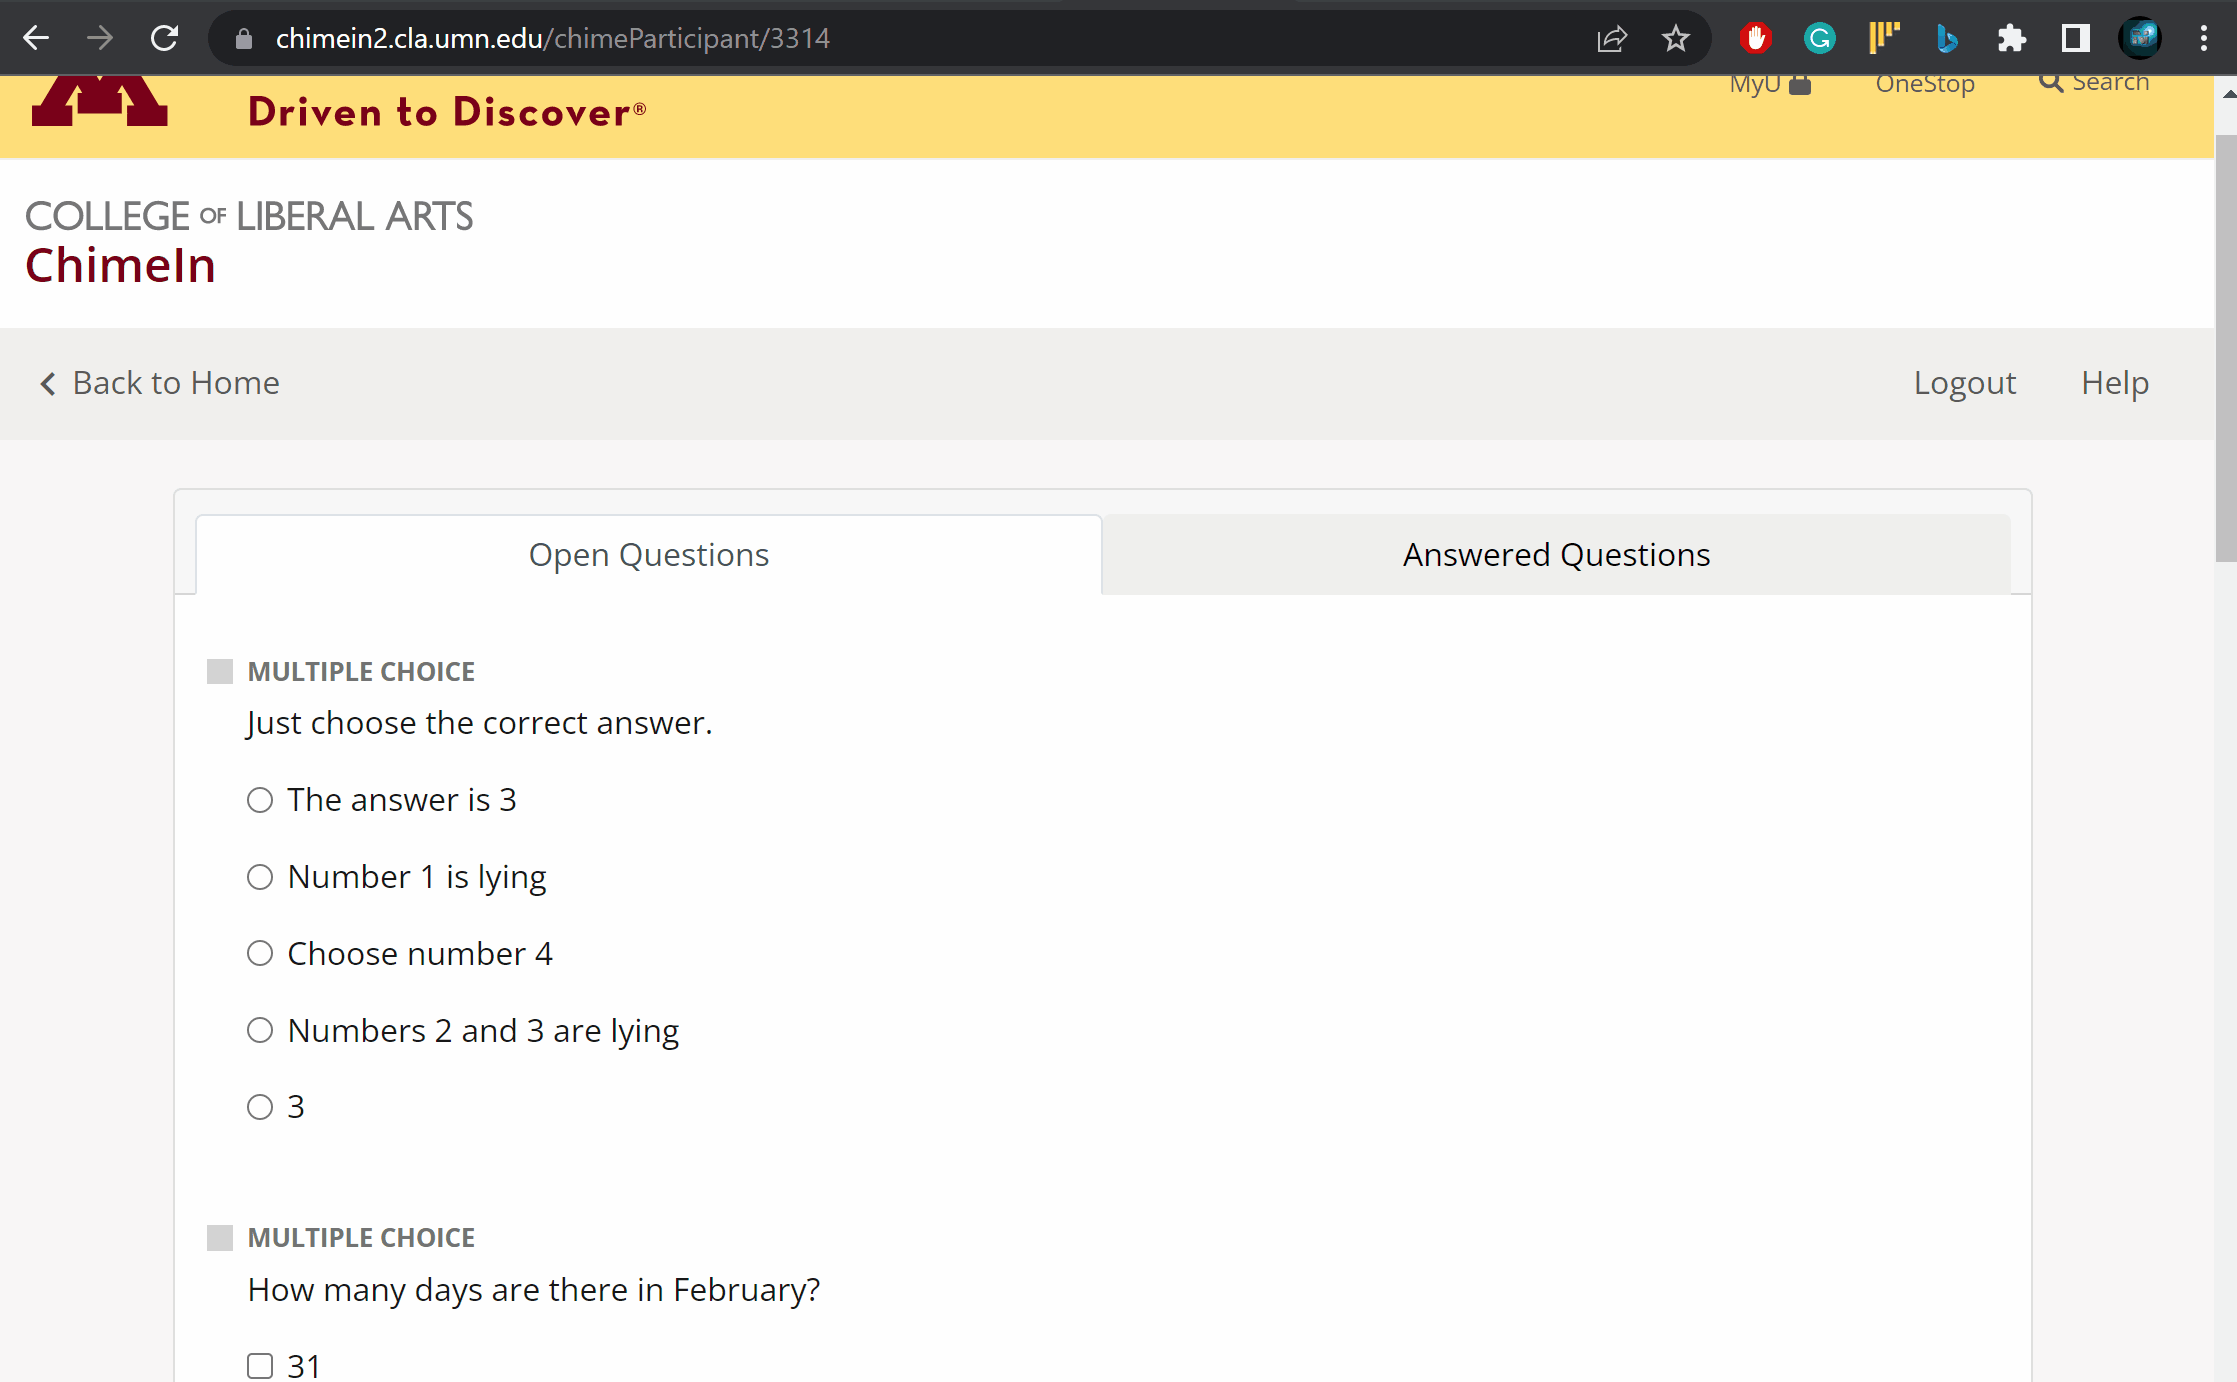Click the Logout link

[1964, 383]
